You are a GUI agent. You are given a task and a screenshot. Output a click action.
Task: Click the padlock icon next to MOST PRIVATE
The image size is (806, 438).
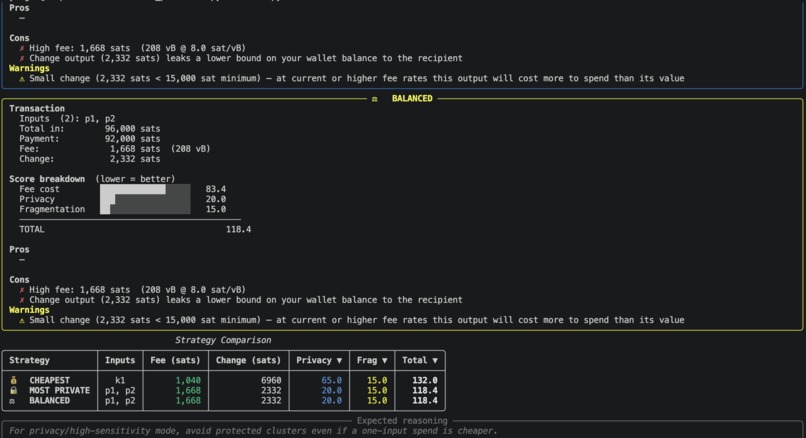[14, 390]
